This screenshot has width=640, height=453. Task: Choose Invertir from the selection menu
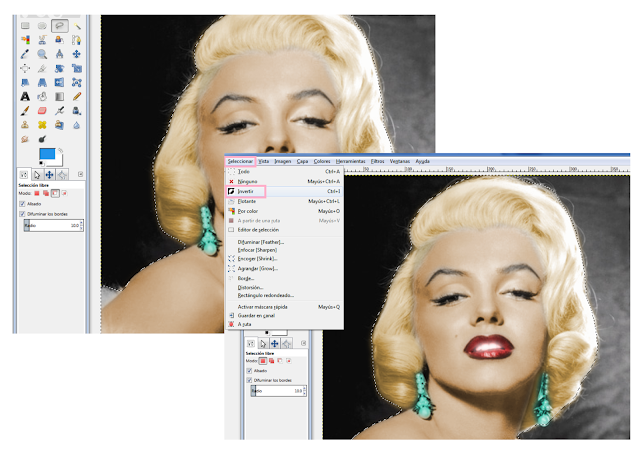click(x=246, y=191)
